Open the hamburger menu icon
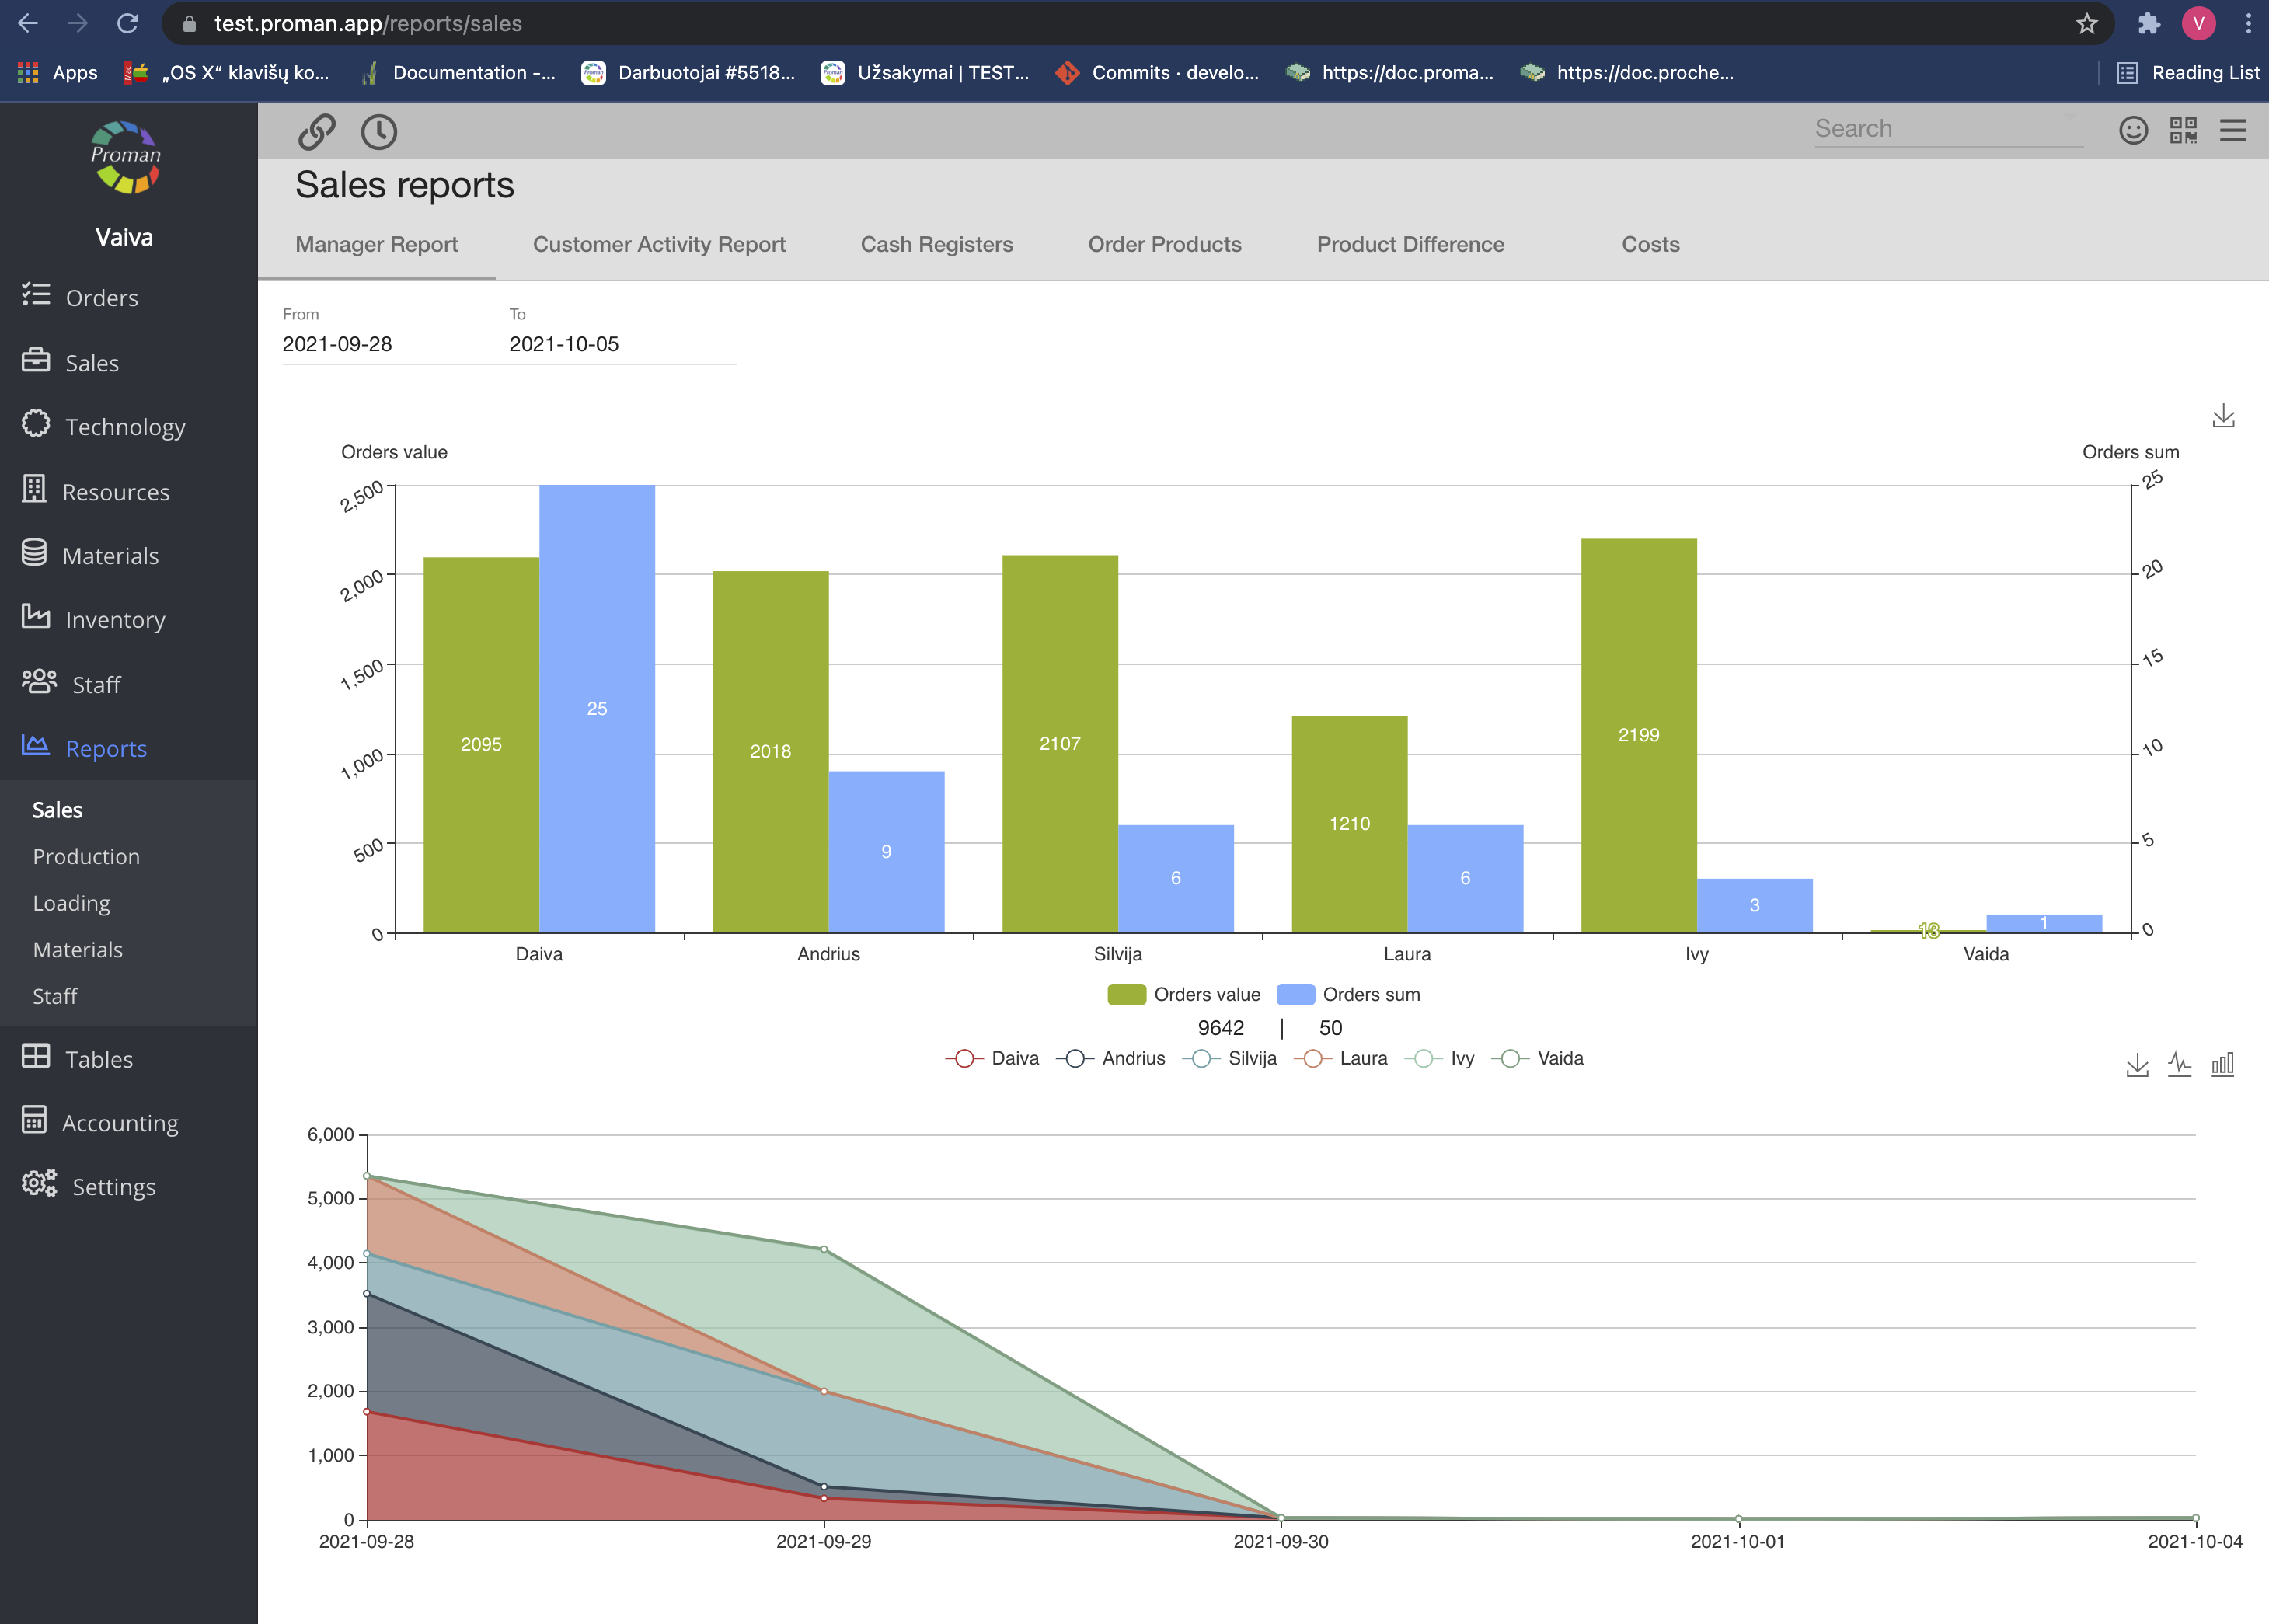 tap(2233, 130)
